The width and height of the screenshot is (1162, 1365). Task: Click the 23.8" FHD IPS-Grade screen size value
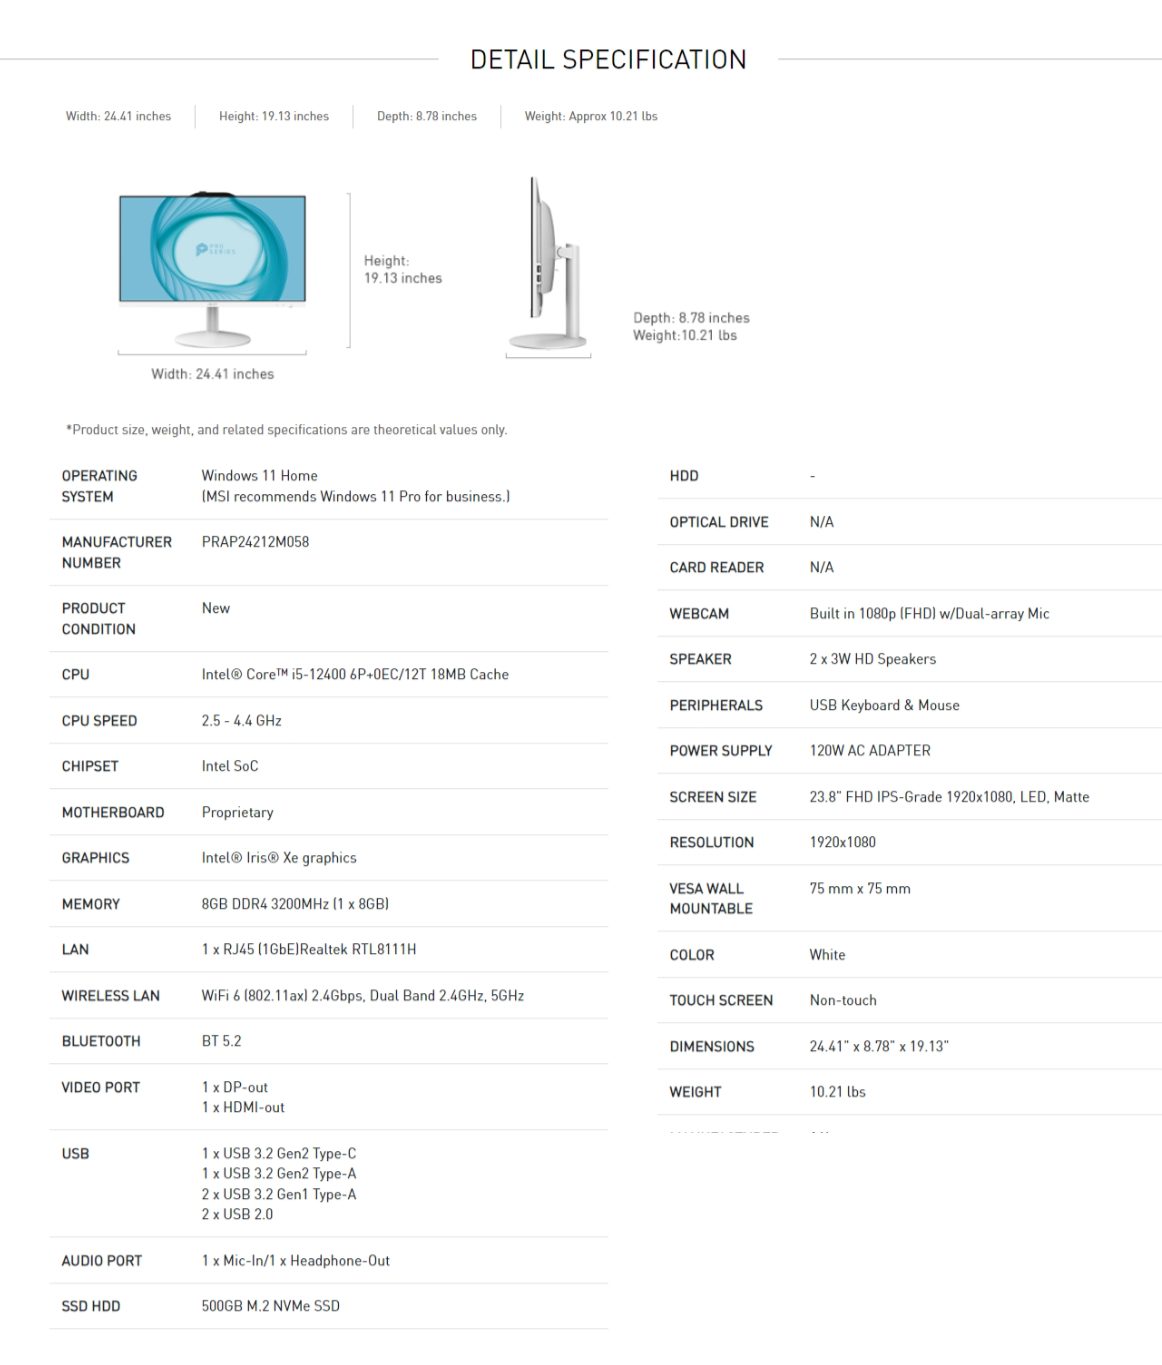click(x=948, y=797)
